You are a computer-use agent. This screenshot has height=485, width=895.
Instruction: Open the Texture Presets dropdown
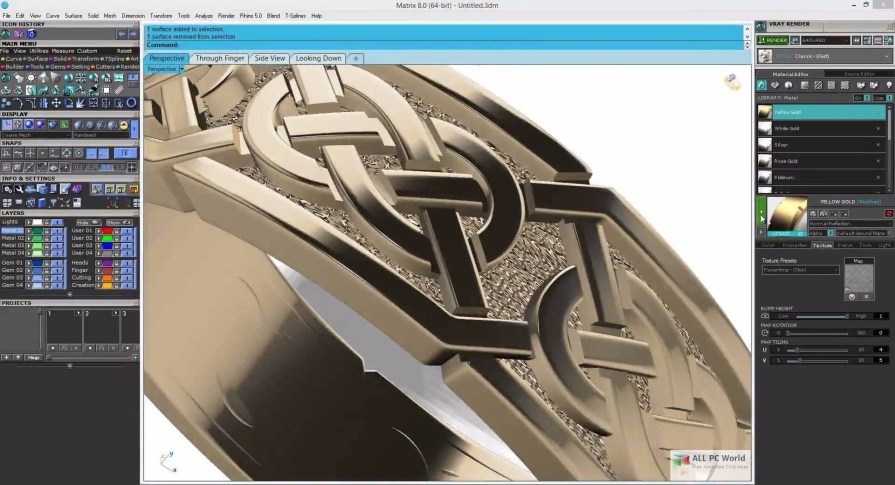800,270
